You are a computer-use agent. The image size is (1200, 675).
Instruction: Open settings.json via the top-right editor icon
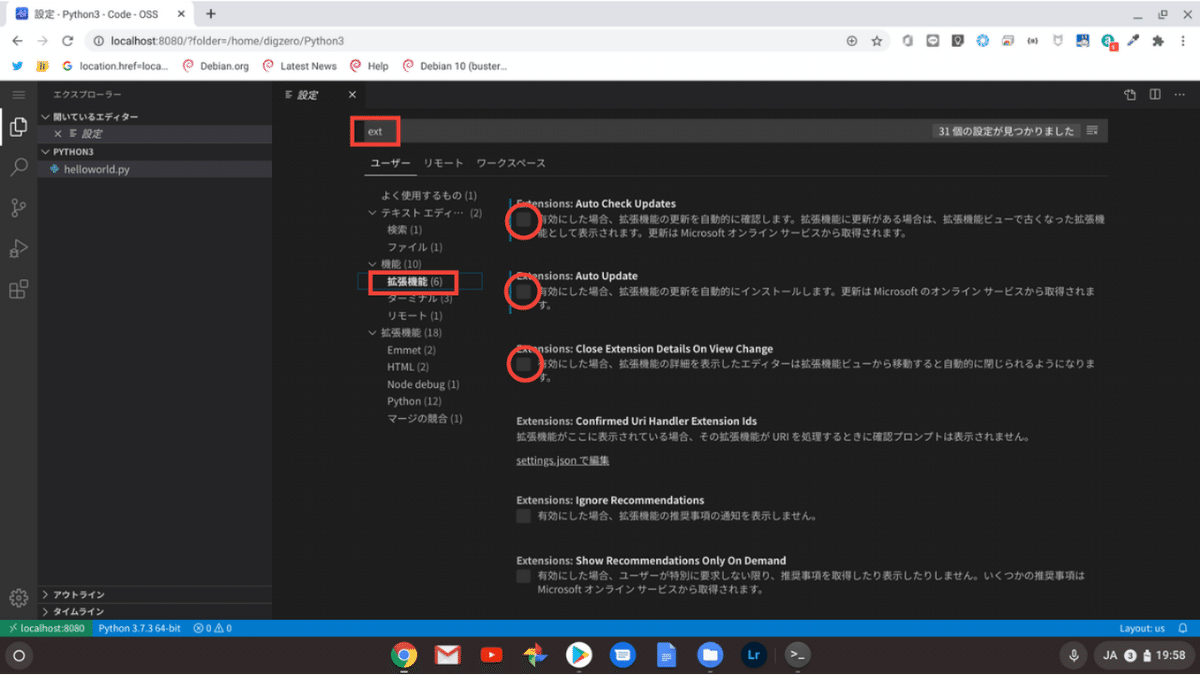[1129, 93]
